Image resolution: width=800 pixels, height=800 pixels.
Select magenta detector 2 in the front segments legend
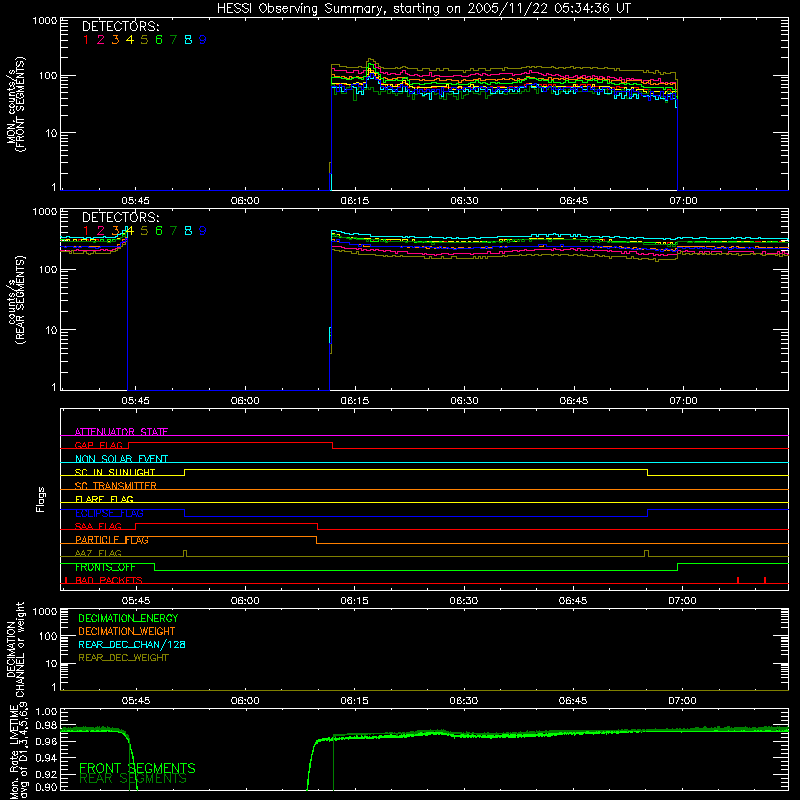pyautogui.click(x=101, y=40)
